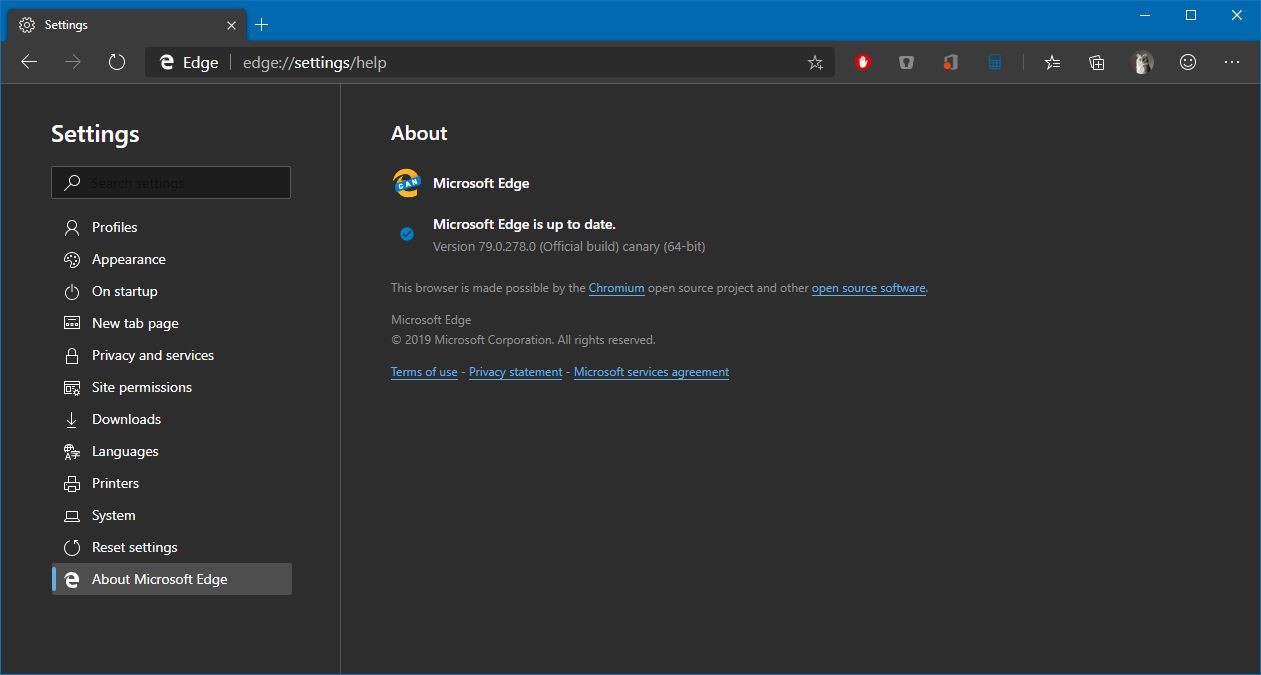Close the Settings tab

[232, 25]
